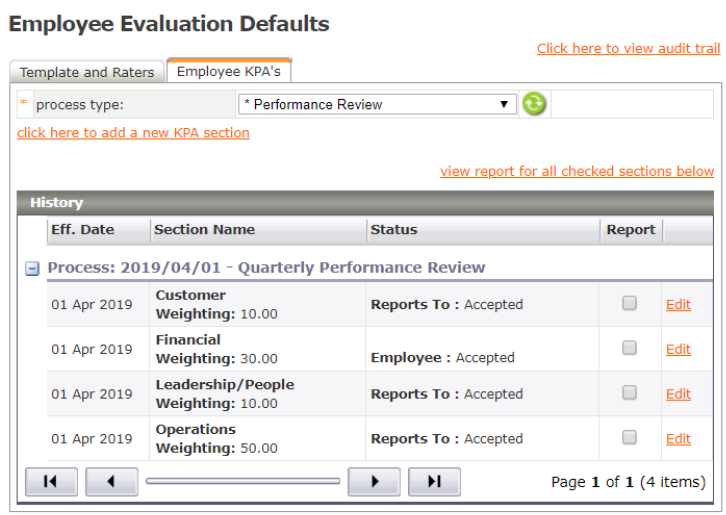Select the Employee KPA's tab
726x515 pixels.
click(x=229, y=71)
